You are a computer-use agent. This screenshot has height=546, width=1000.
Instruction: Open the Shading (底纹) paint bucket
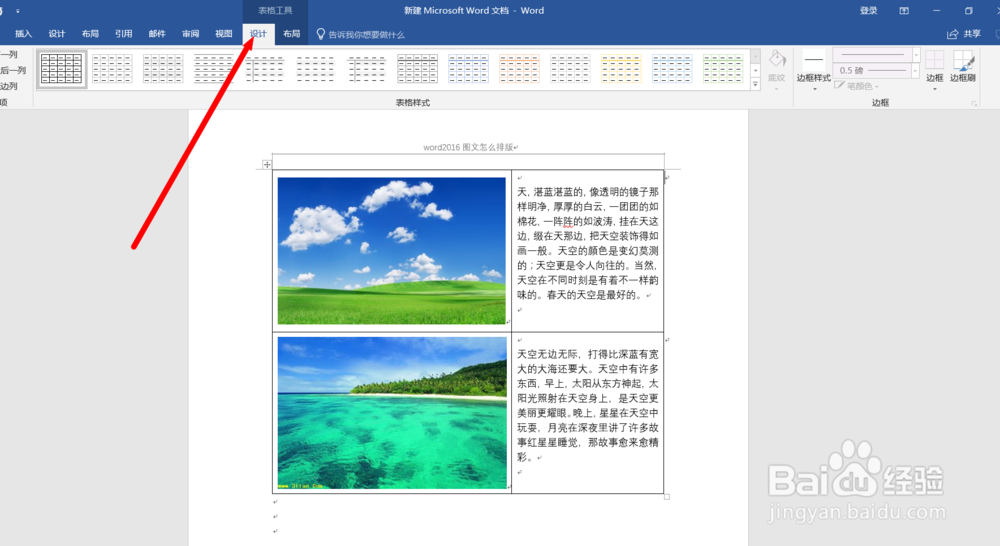tap(776, 68)
